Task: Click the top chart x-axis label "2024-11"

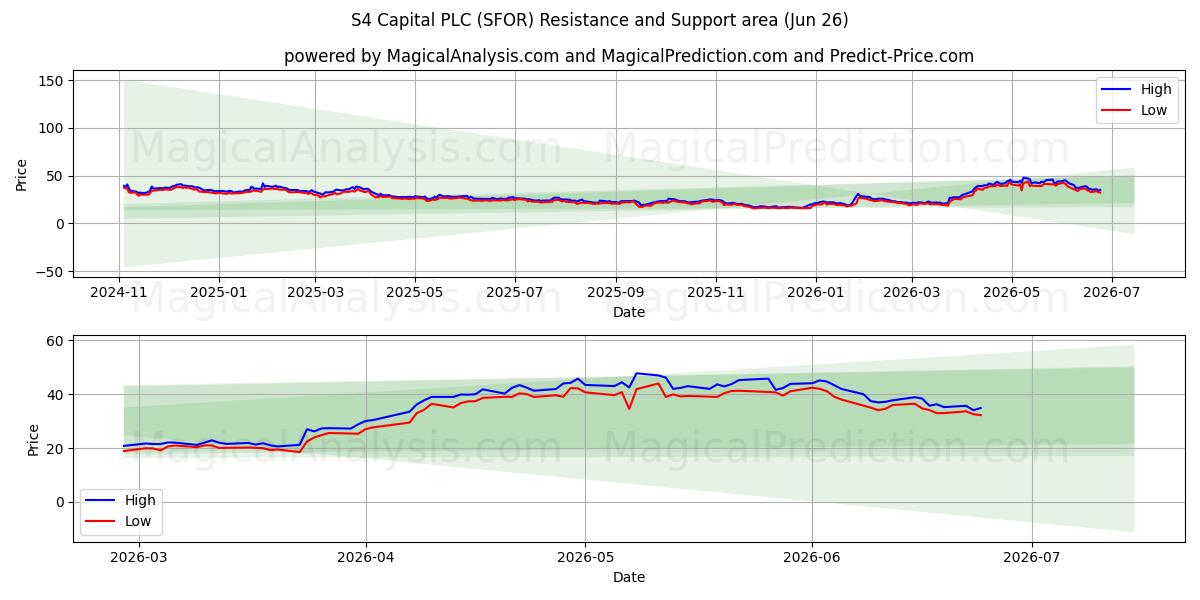Action: [119, 292]
